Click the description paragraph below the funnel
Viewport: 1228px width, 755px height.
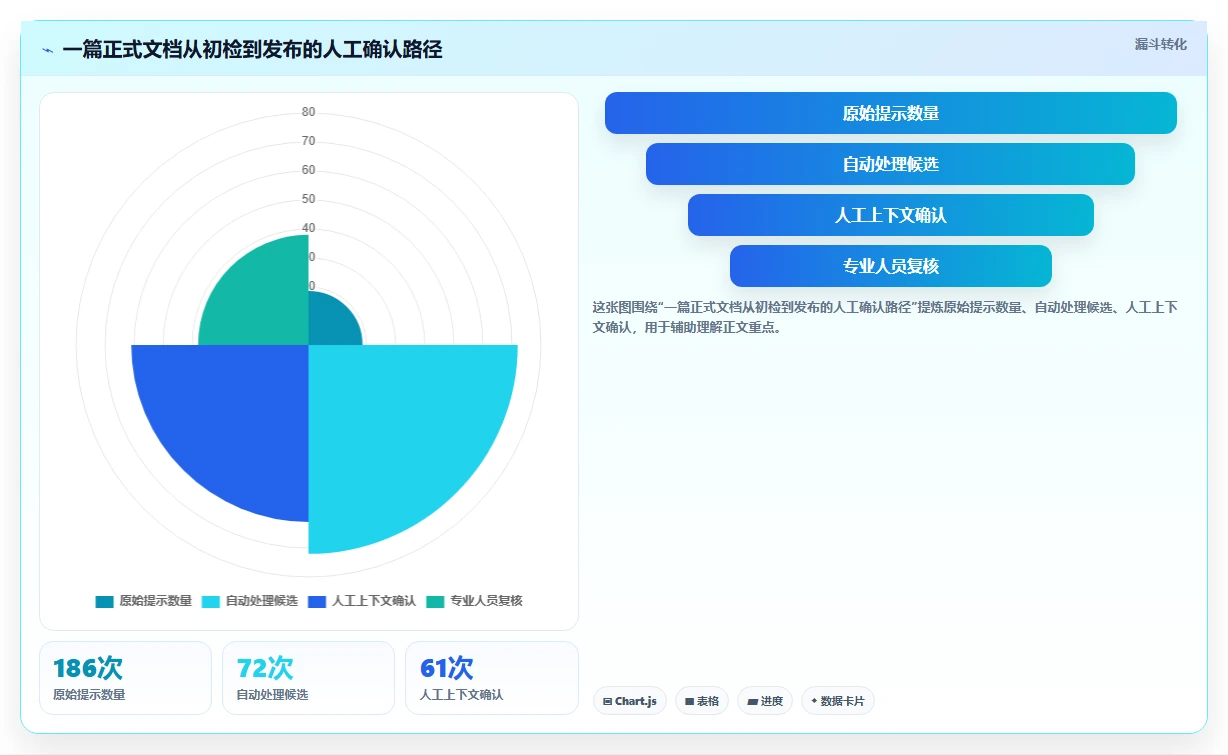(885, 316)
